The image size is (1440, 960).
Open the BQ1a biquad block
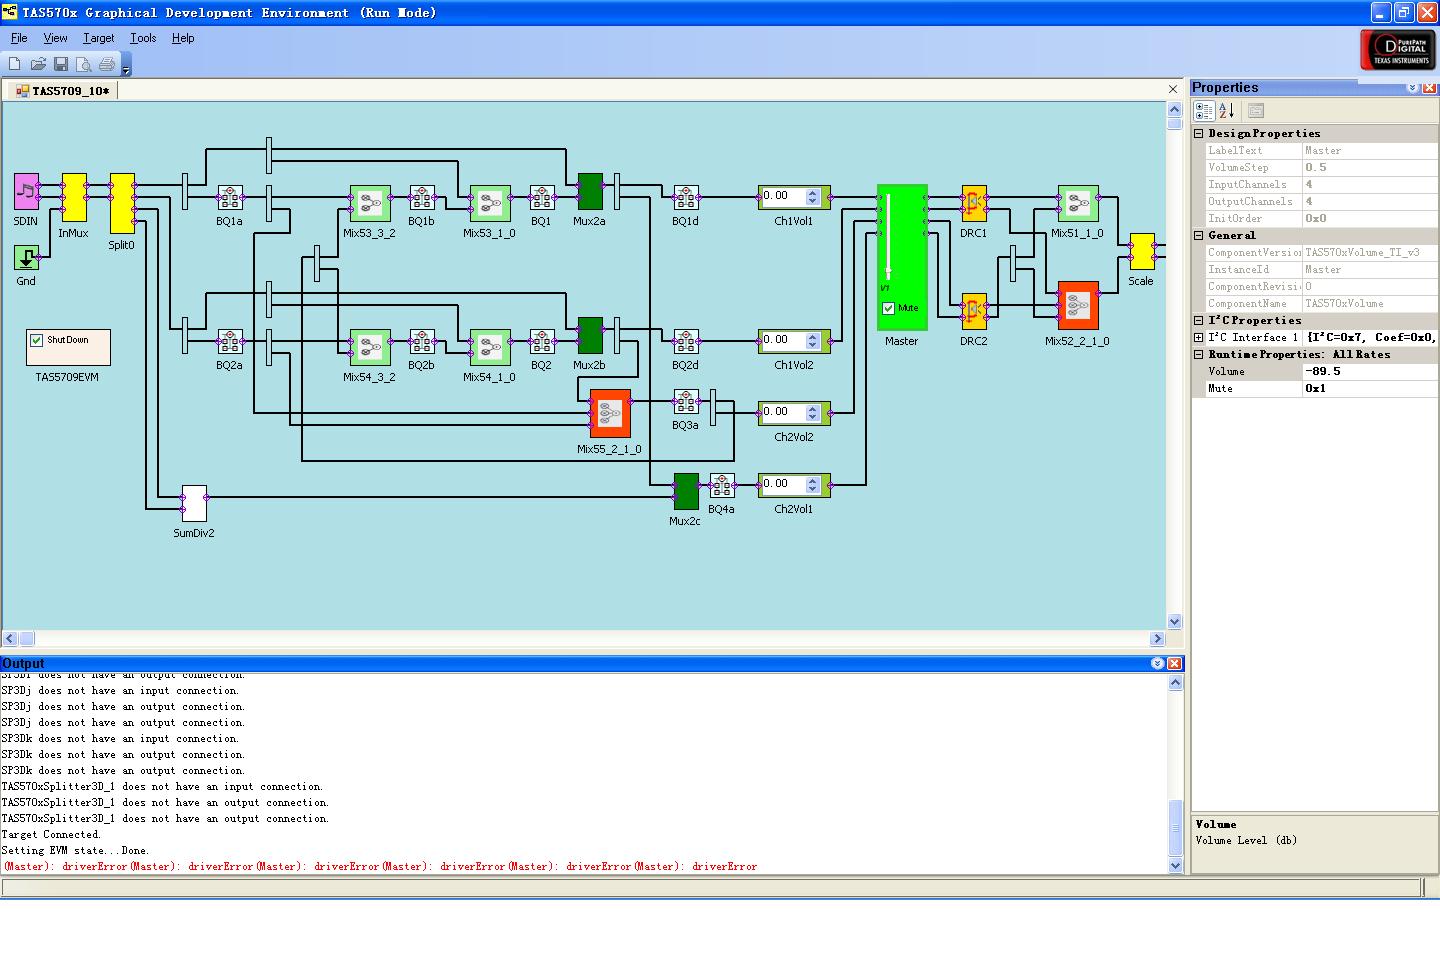(x=230, y=196)
